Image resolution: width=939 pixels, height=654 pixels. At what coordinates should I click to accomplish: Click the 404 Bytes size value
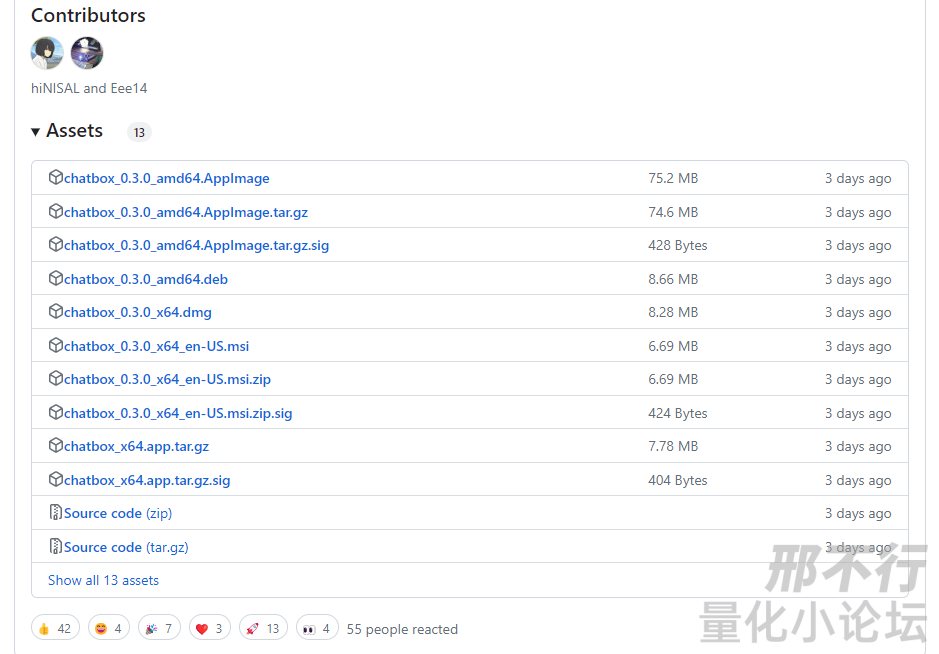677,481
